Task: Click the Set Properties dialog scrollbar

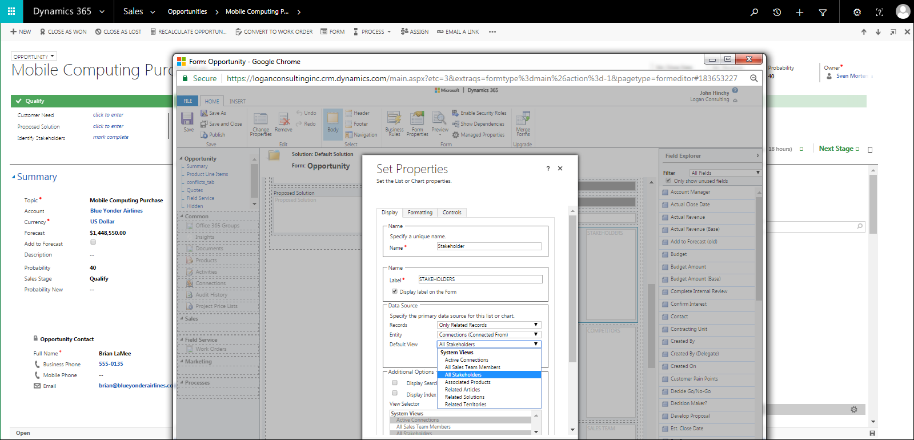Action: point(572,288)
